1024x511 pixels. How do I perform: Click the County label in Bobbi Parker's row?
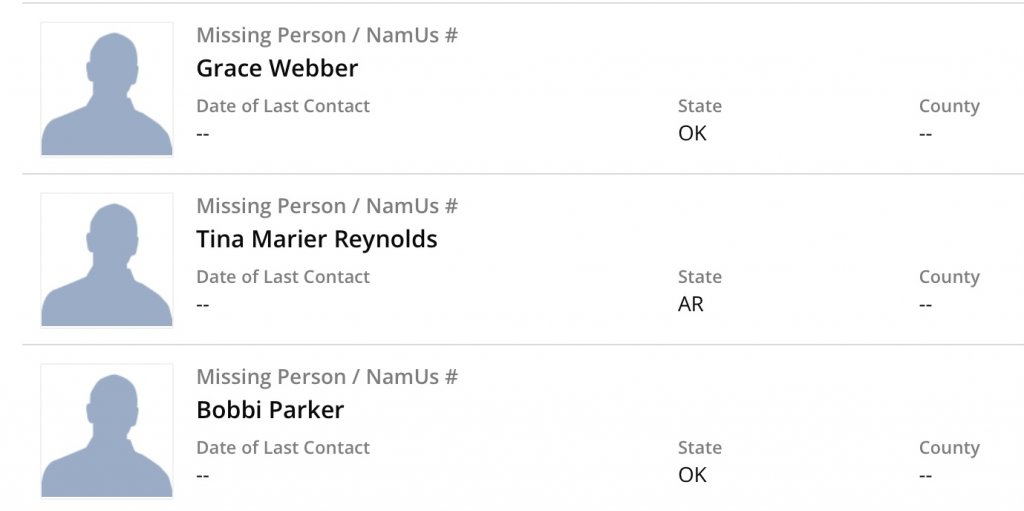pyautogui.click(x=949, y=448)
